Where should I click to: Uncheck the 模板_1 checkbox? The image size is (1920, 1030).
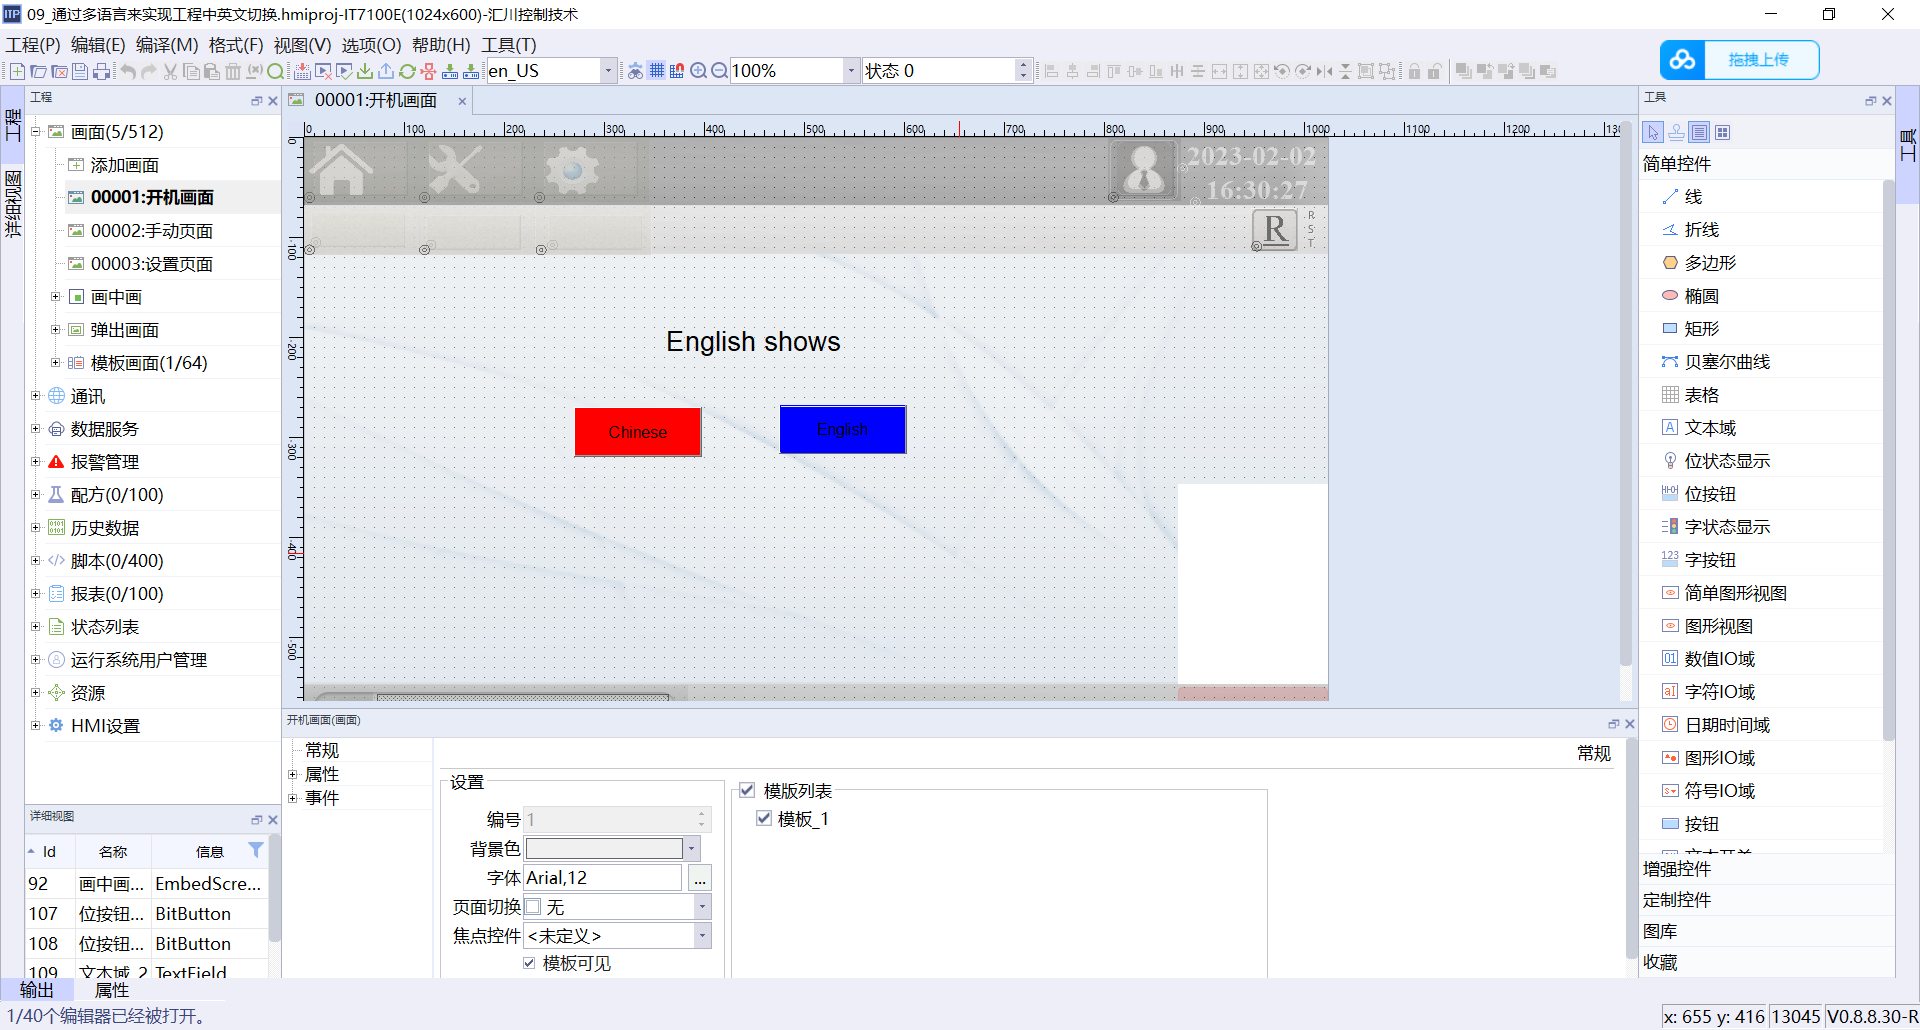pyautogui.click(x=764, y=819)
